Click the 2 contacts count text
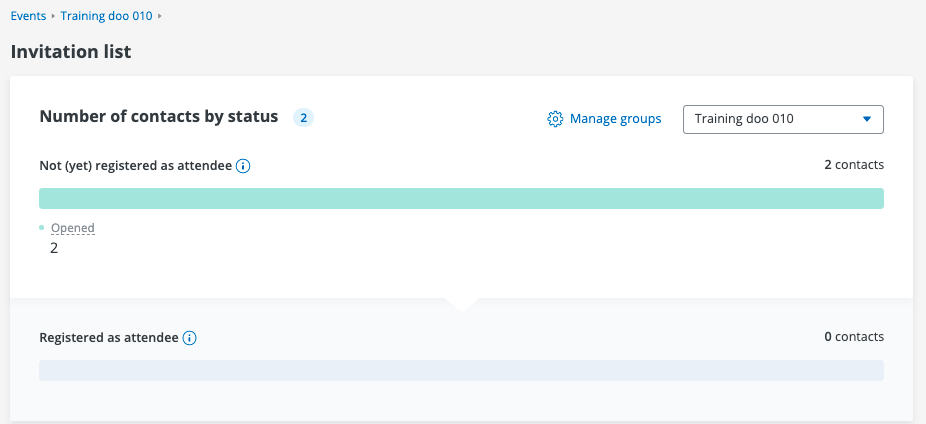 pos(853,165)
